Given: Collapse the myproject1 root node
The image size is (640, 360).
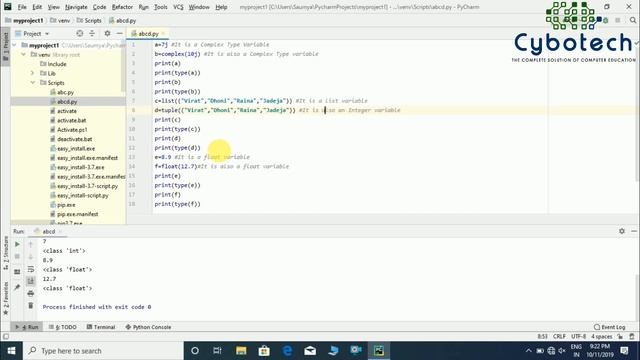Looking at the screenshot, I should coord(15,45).
